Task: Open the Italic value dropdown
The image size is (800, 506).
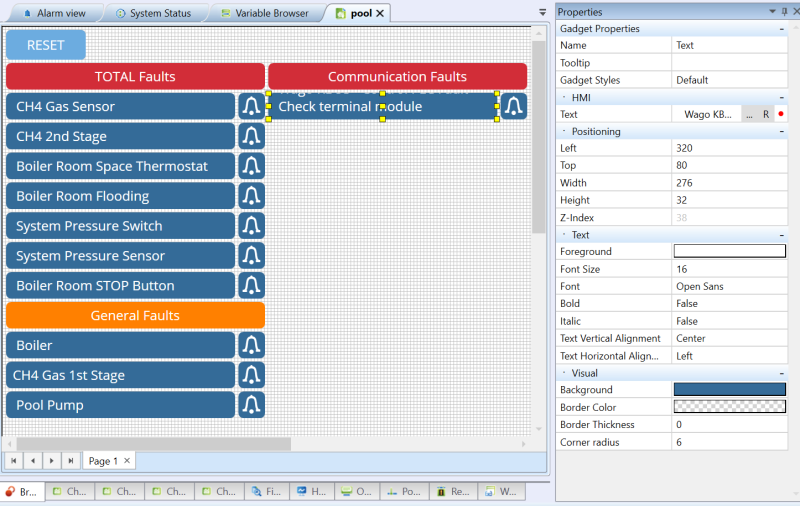Action: coord(730,321)
